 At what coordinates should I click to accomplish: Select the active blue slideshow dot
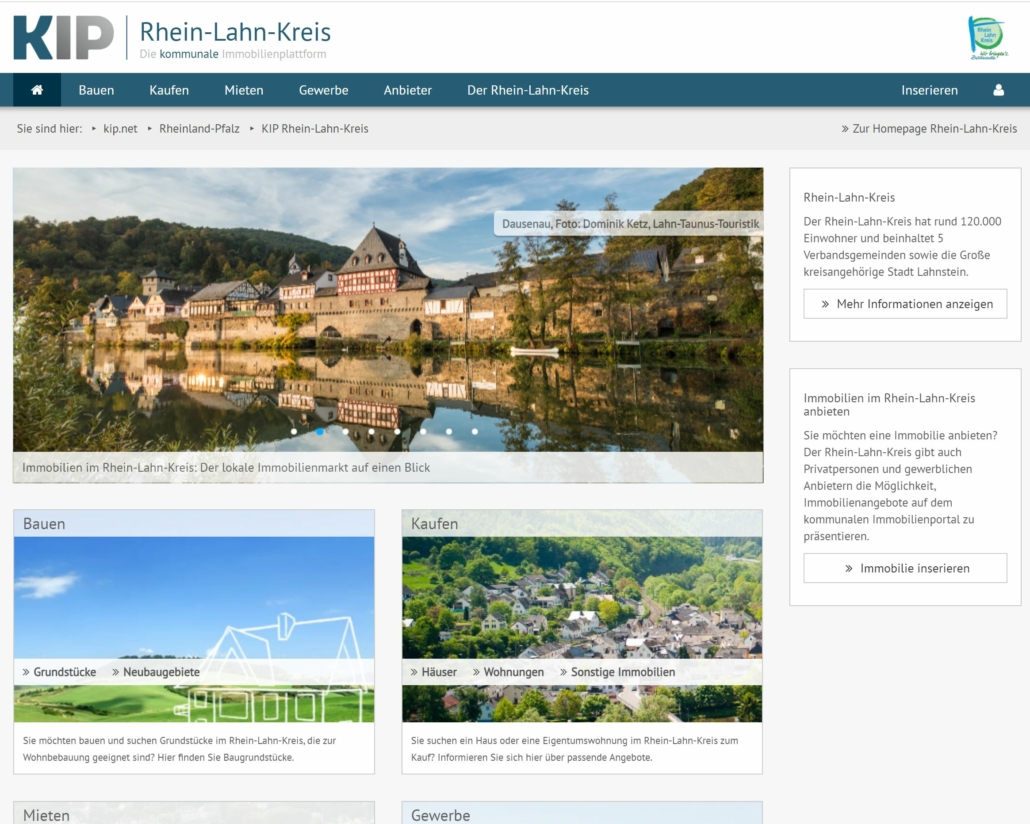pyautogui.click(x=320, y=432)
